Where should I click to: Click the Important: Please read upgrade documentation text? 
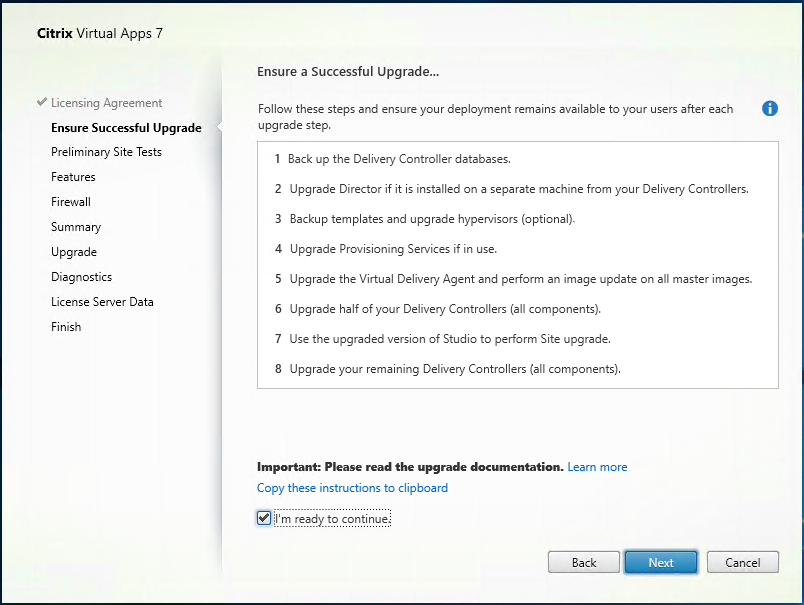click(410, 467)
